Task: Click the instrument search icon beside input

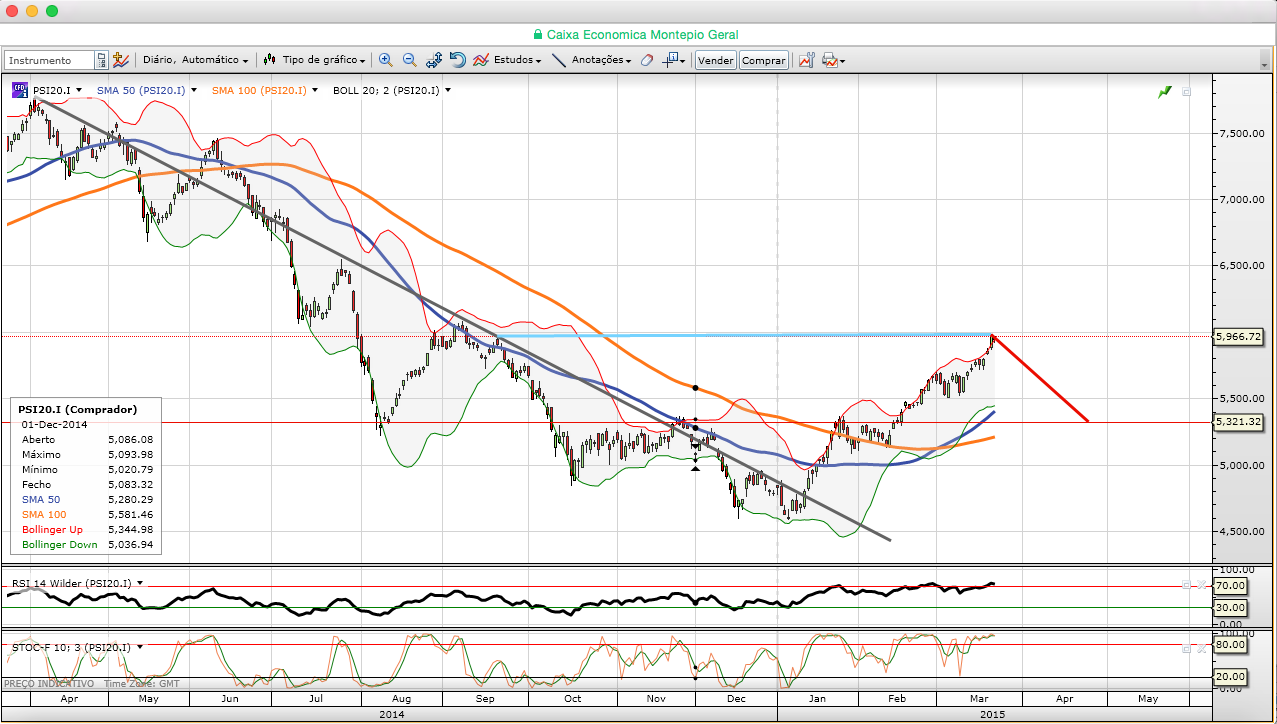Action: click(101, 60)
